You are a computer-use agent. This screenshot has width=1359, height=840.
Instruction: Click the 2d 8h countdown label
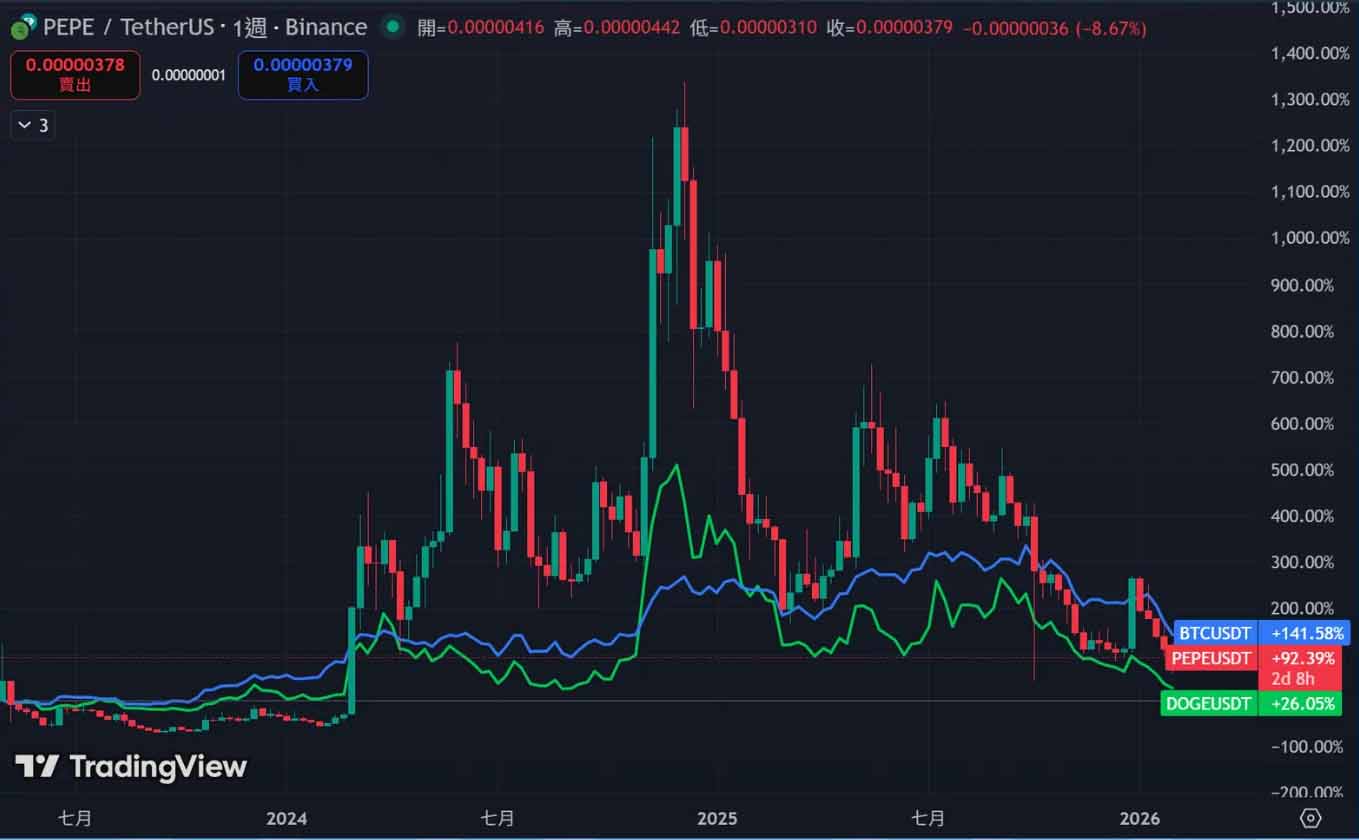click(1295, 679)
